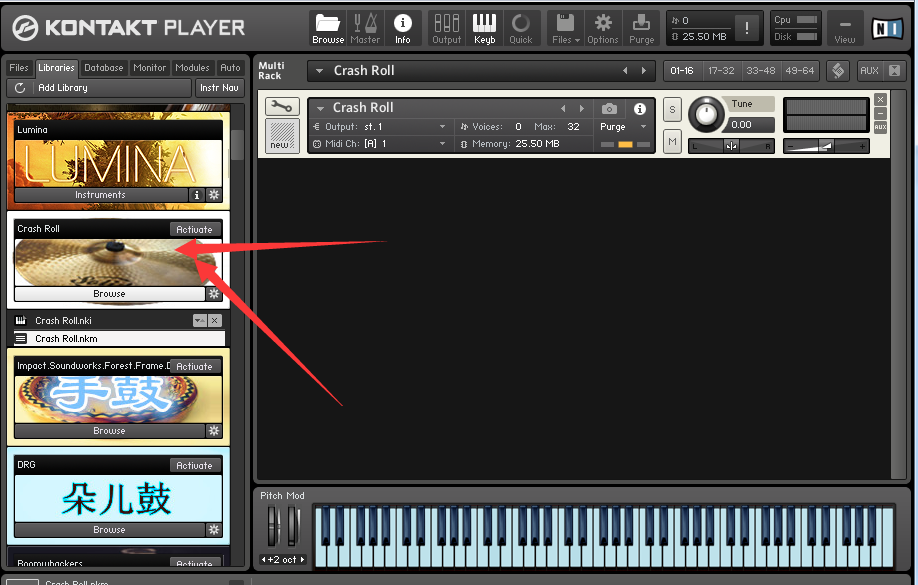The height and width of the screenshot is (585, 918).
Task: Open the Multi Rack name dropdown
Action: [320, 71]
